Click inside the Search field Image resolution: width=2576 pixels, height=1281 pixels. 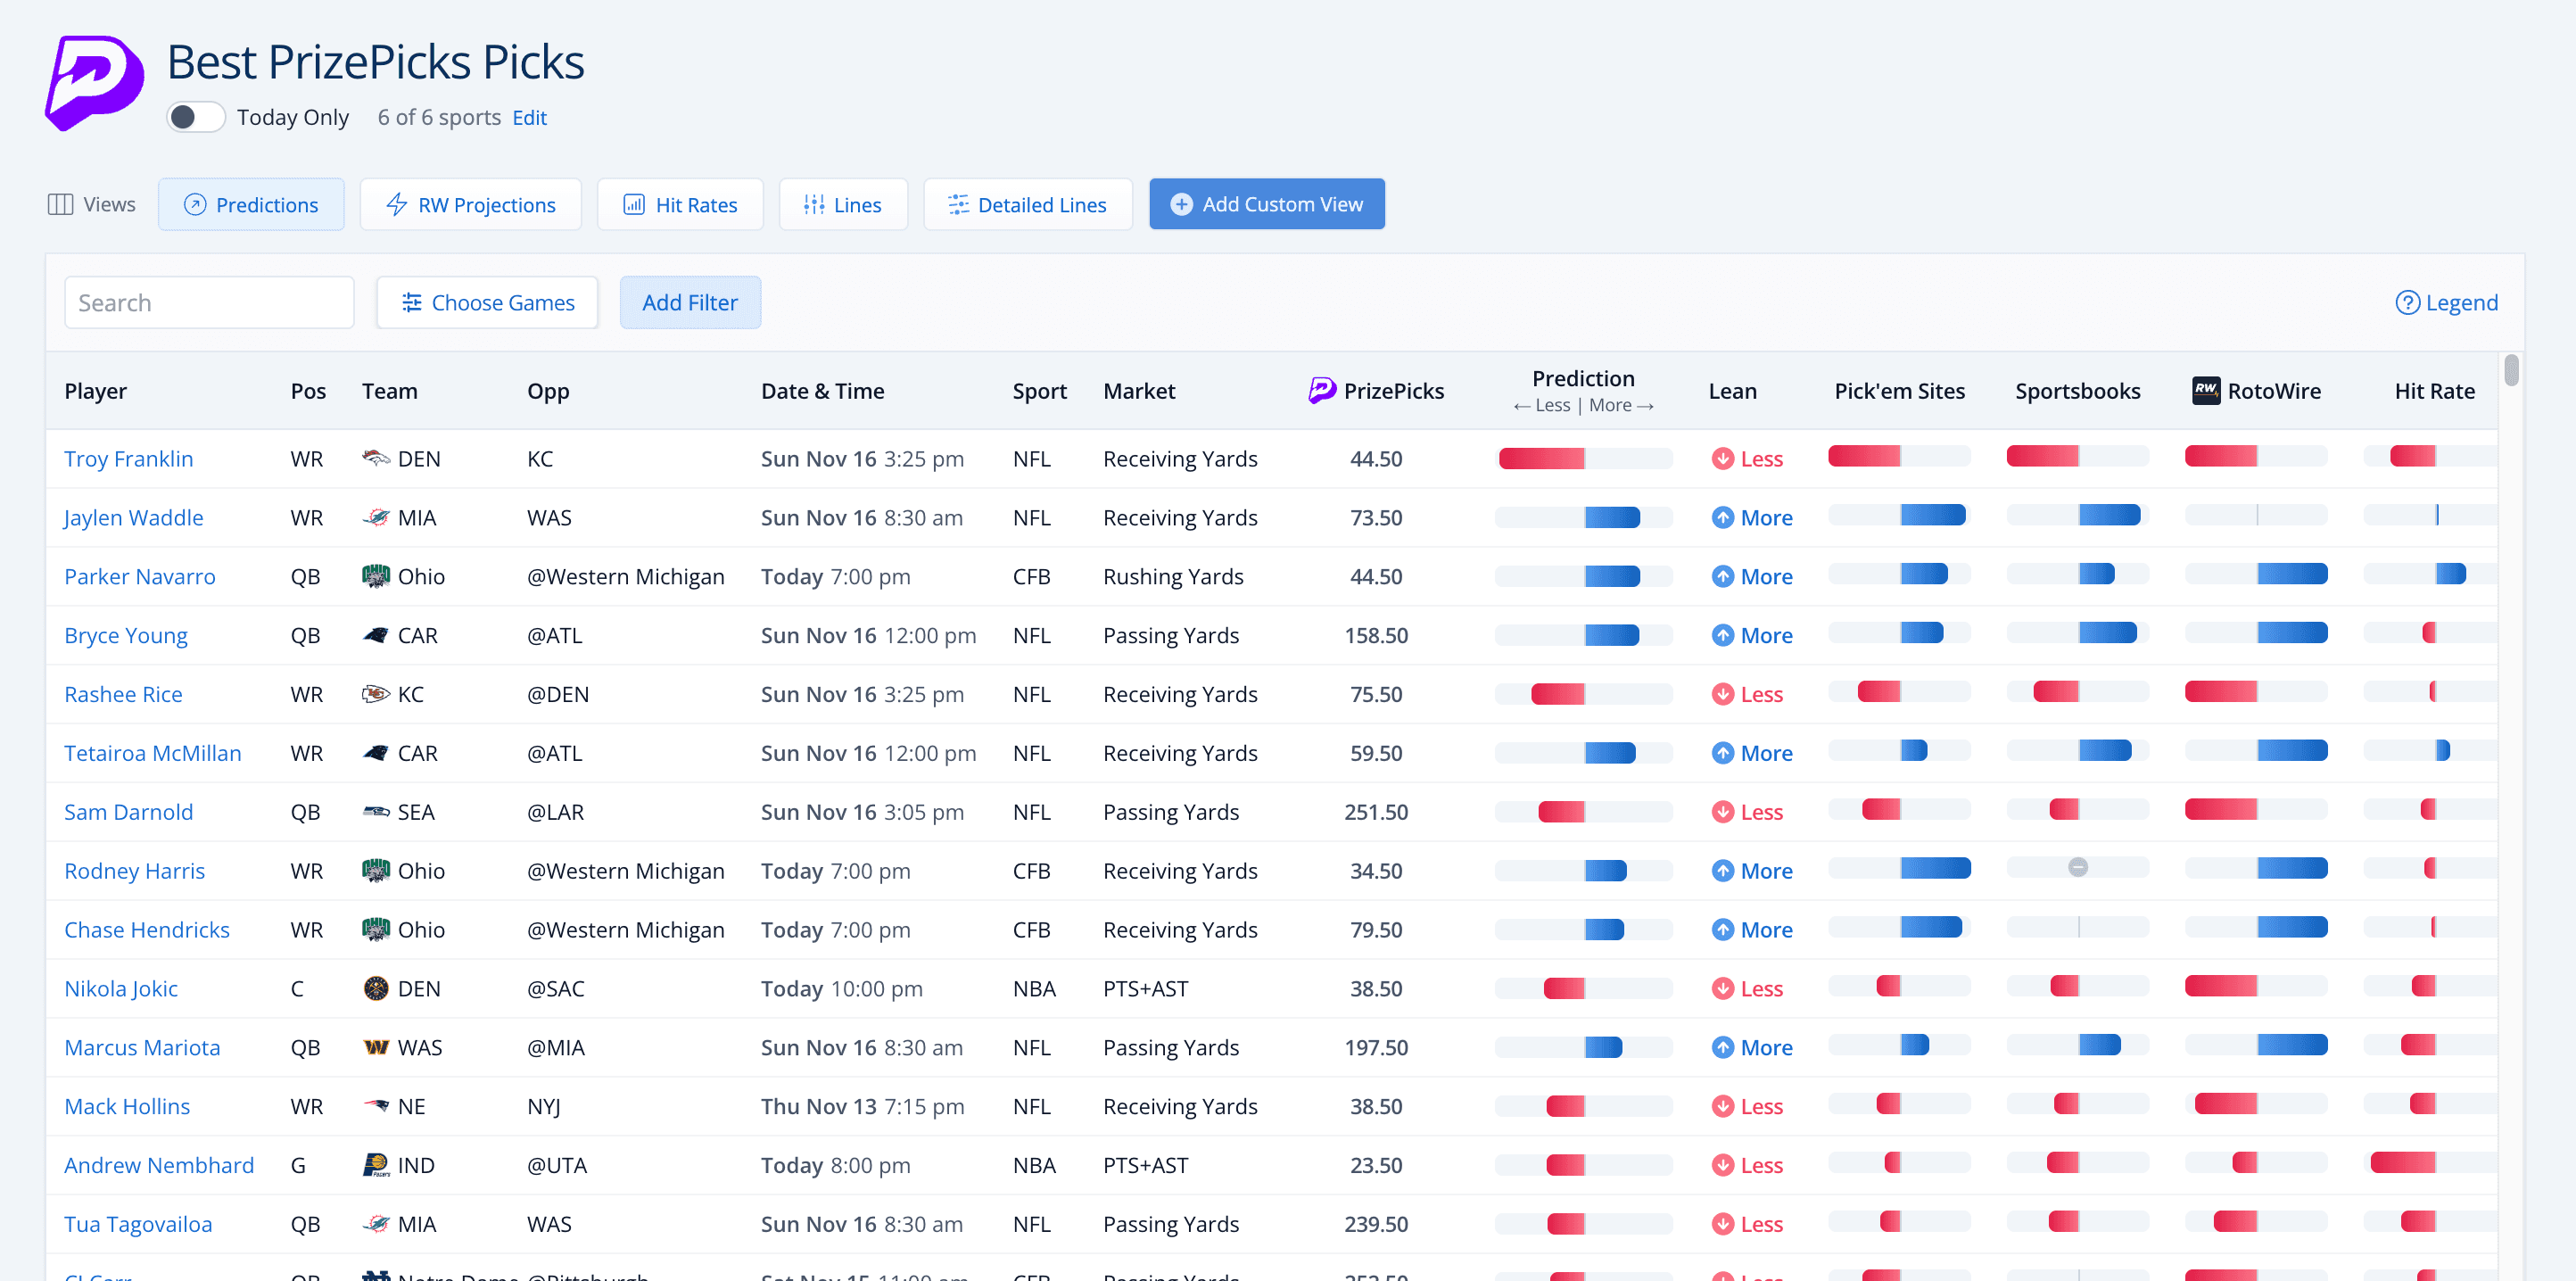click(209, 302)
